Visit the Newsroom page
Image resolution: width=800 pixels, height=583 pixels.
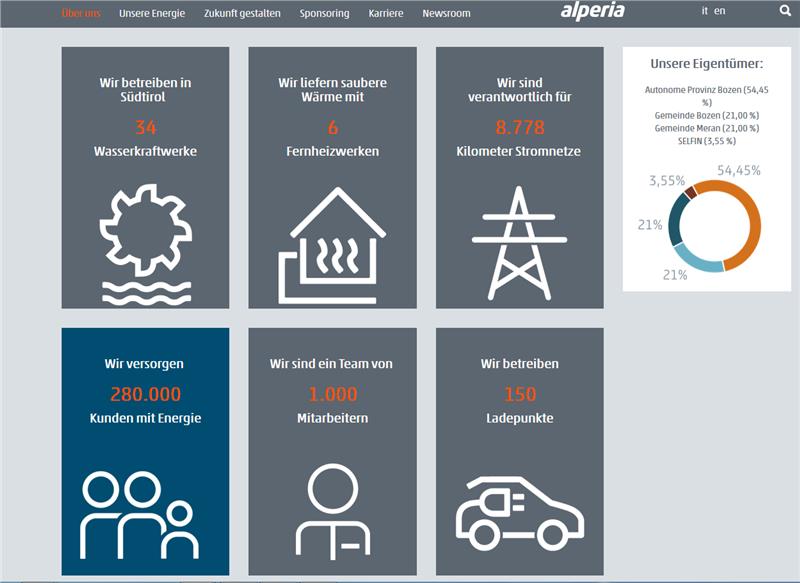[446, 14]
